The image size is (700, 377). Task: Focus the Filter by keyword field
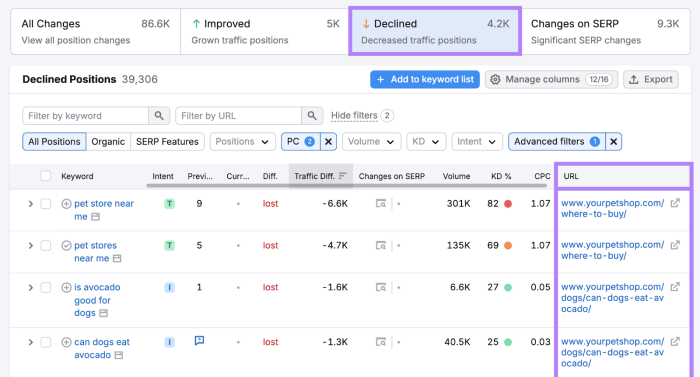86,116
